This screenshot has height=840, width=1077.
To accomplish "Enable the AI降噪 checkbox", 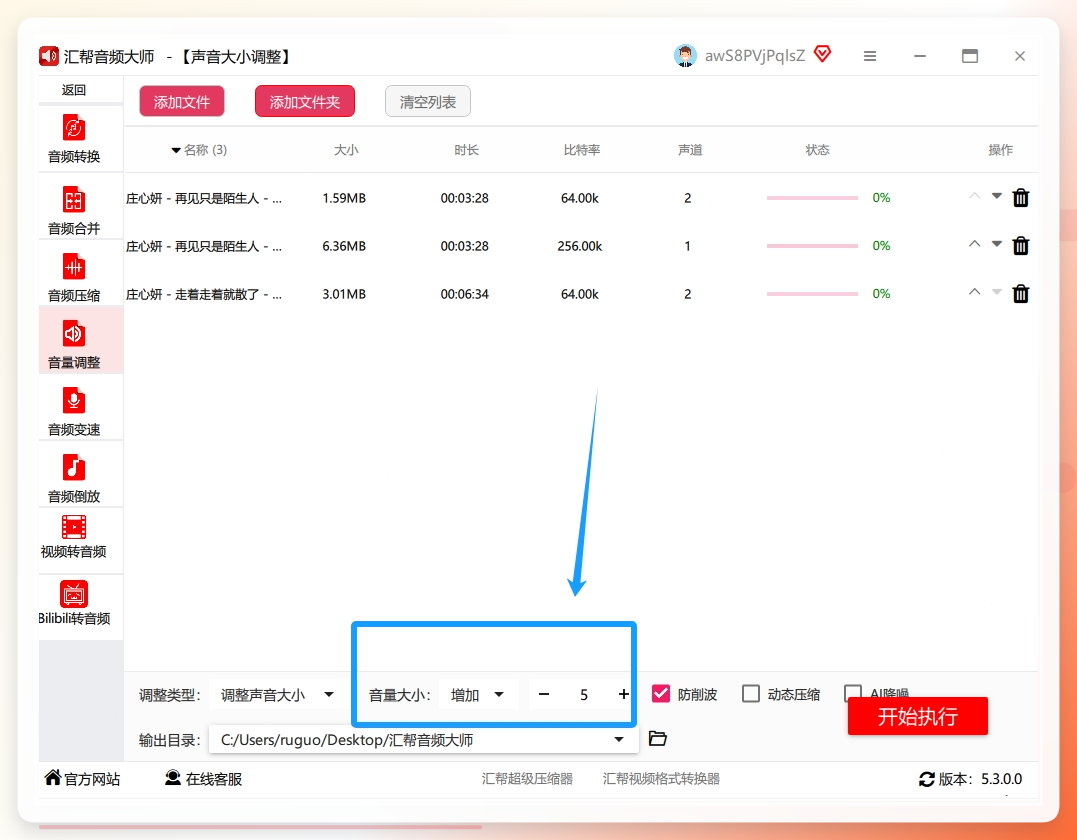I will point(852,692).
